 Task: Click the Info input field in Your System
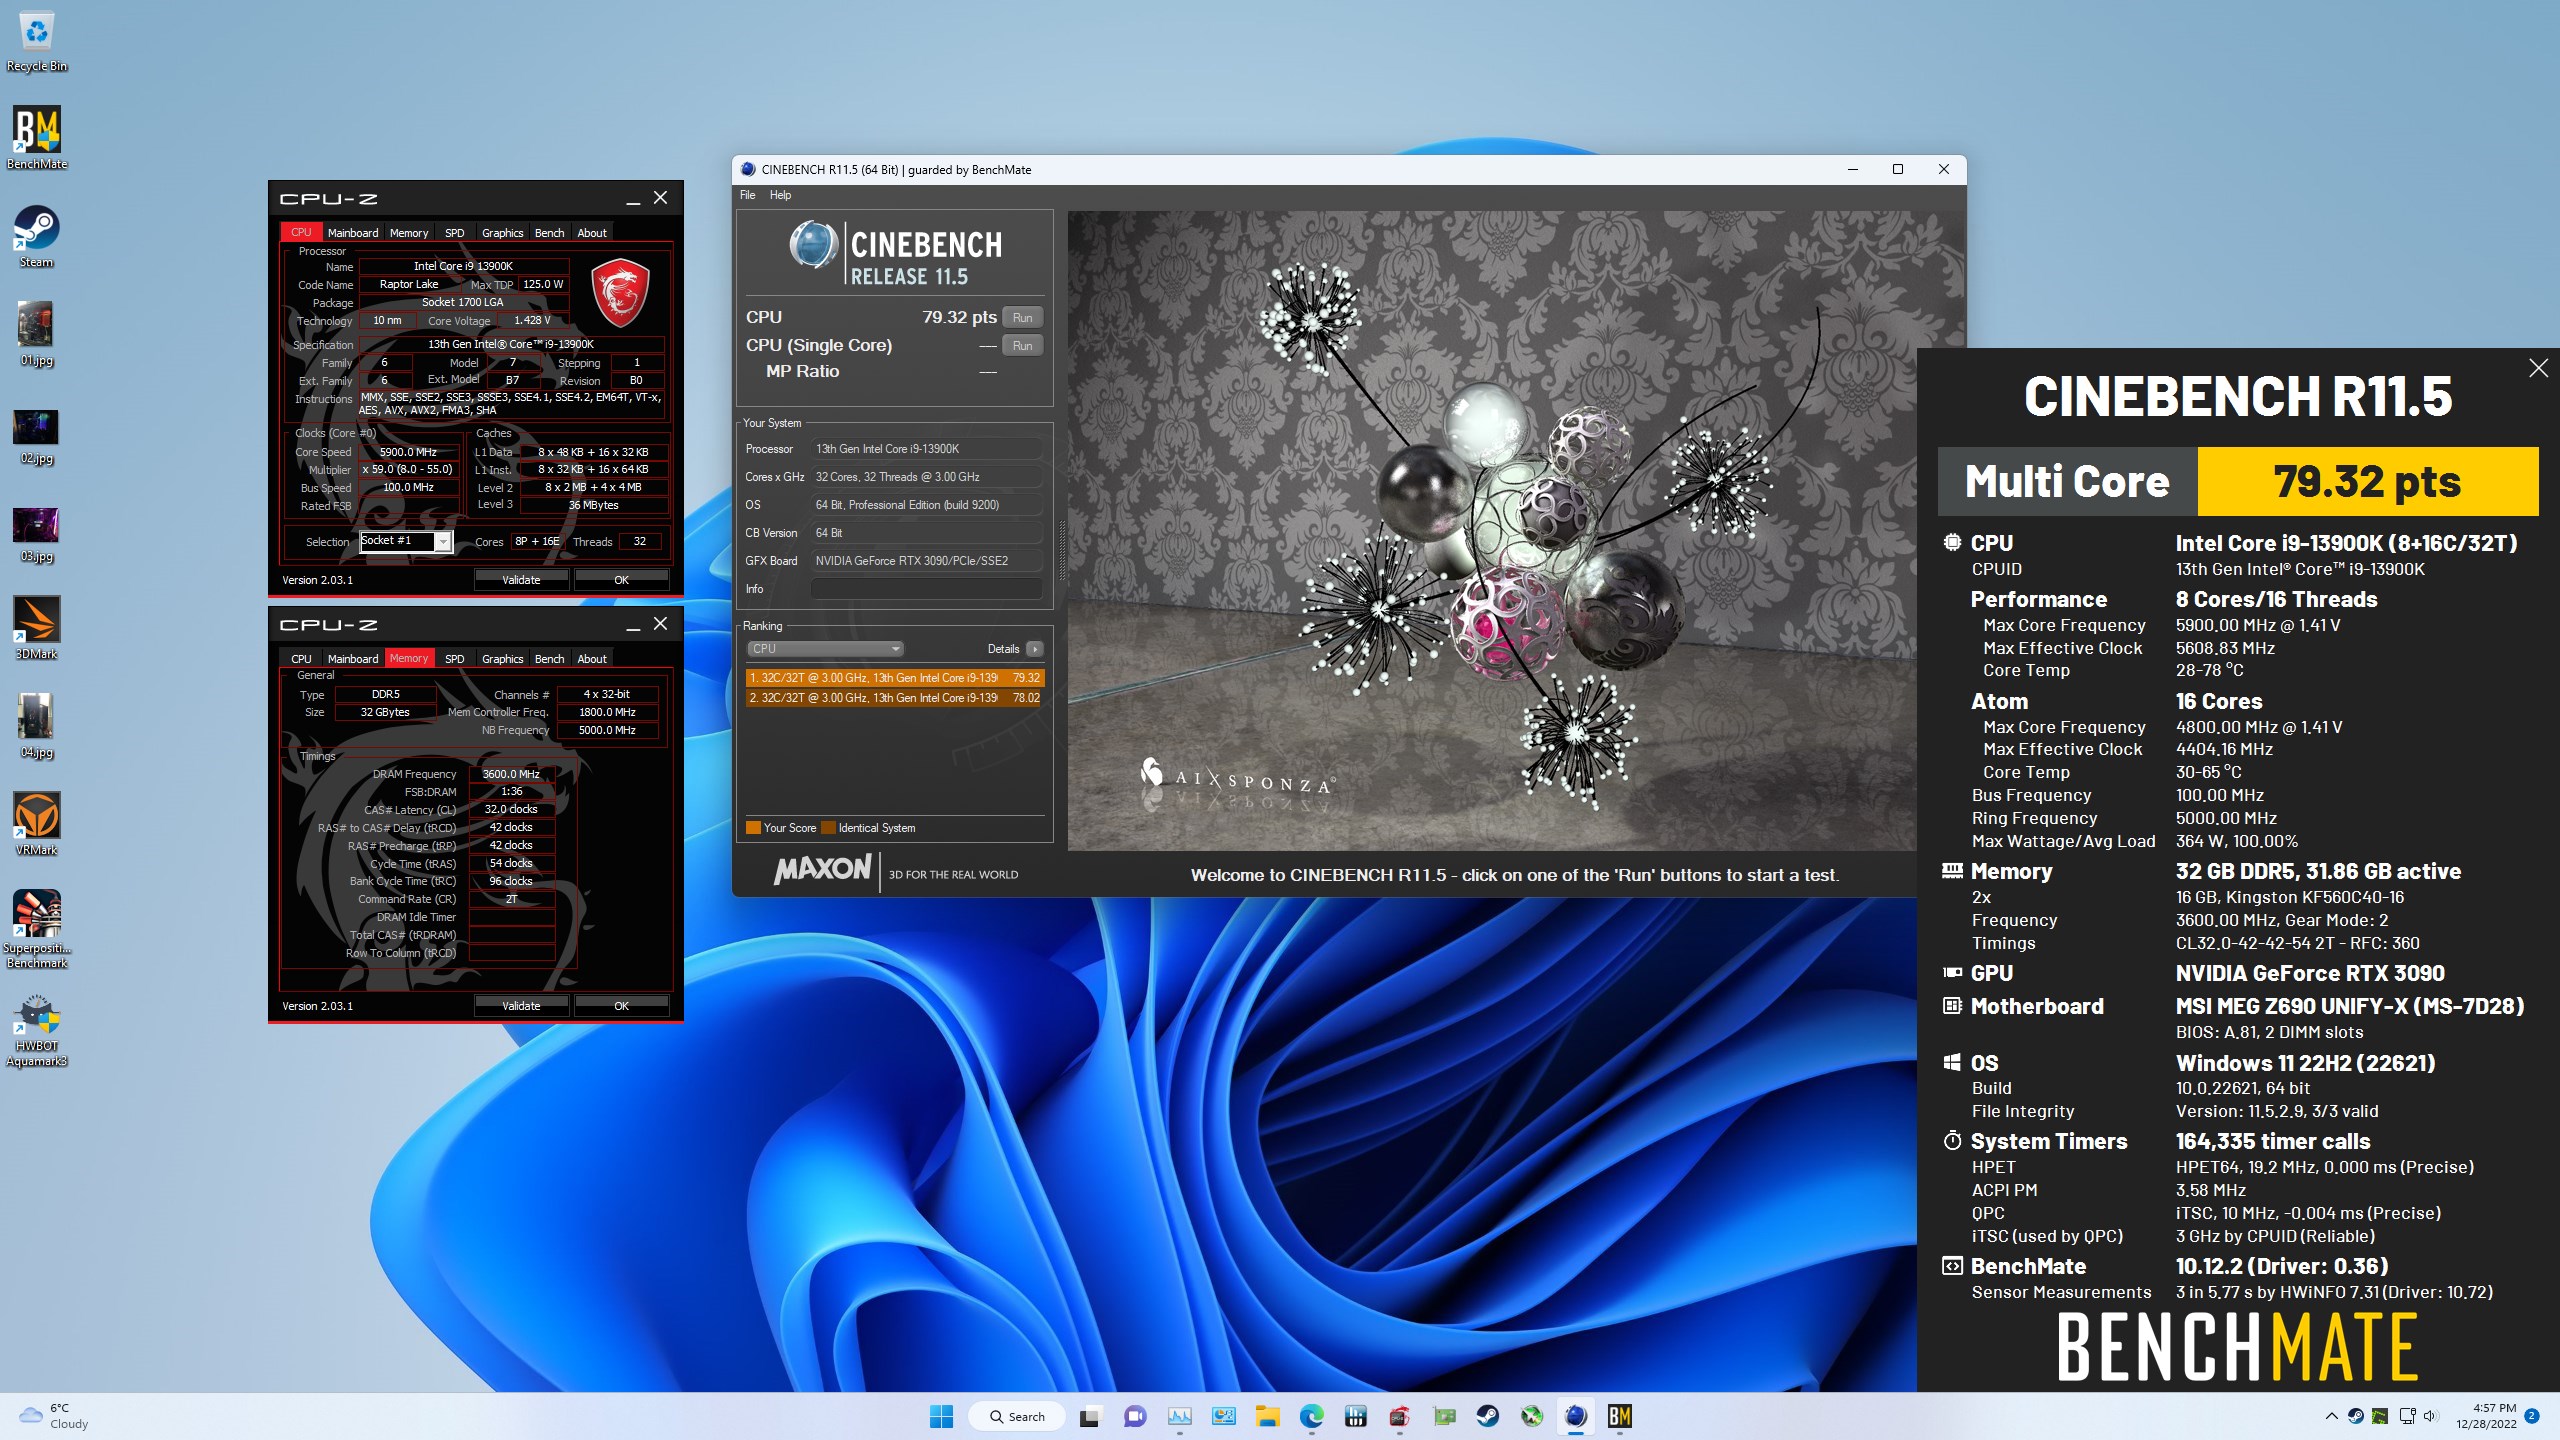tap(926, 589)
